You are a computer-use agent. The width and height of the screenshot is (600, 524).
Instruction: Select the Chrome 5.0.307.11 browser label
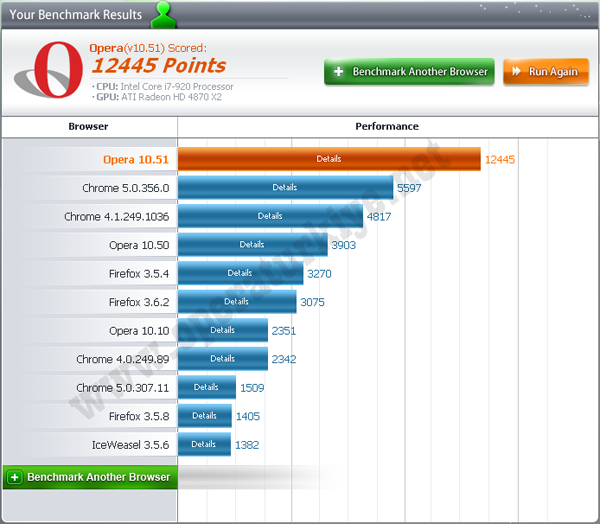[122, 388]
